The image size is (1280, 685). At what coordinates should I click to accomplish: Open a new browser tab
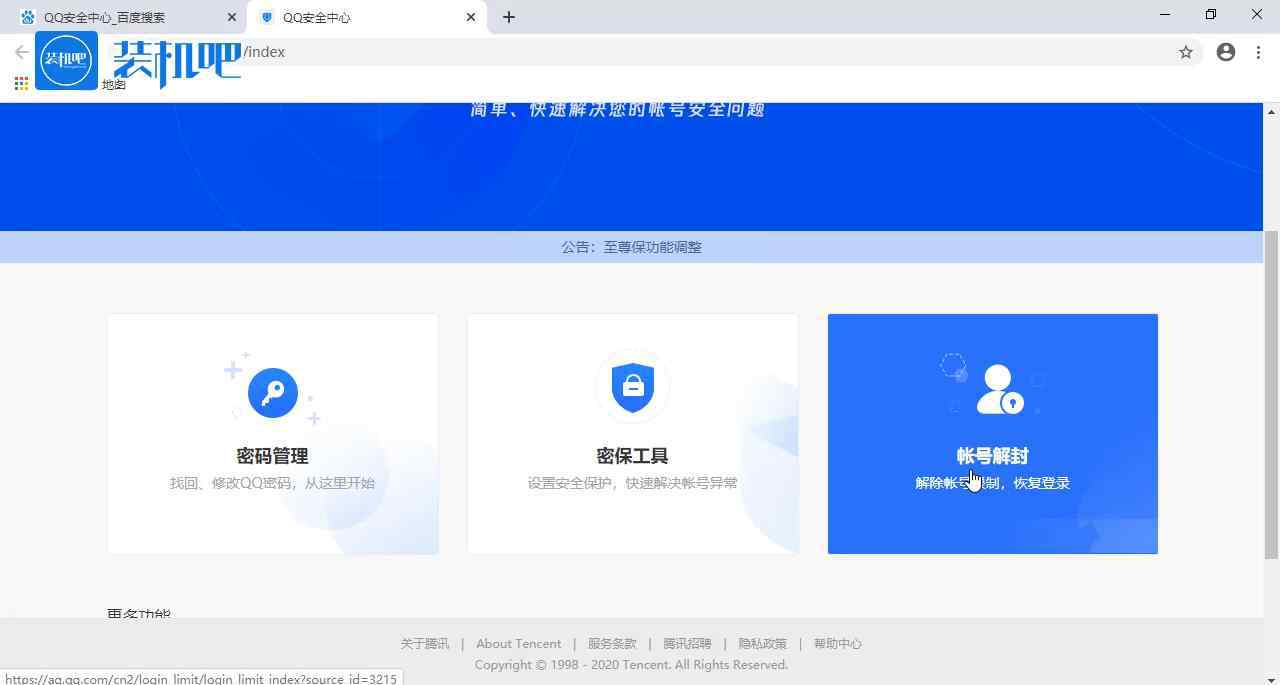[509, 17]
